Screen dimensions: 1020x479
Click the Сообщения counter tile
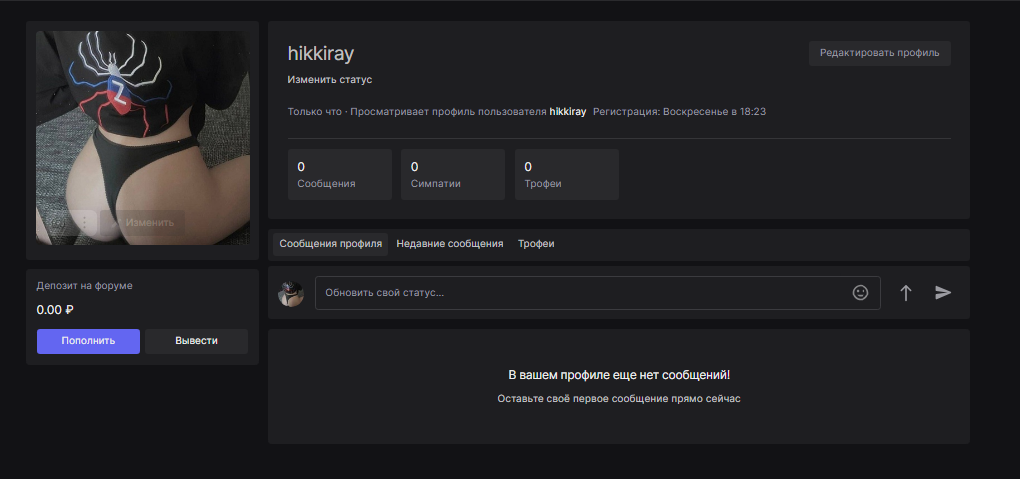pos(340,175)
